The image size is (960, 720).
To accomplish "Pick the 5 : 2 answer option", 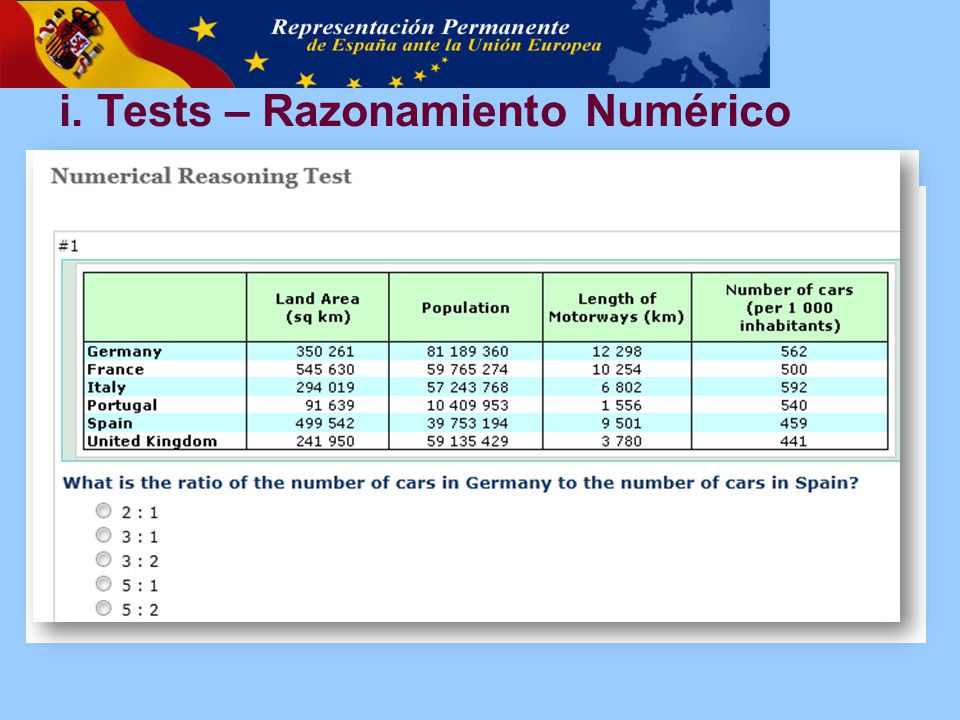I will pos(103,608).
